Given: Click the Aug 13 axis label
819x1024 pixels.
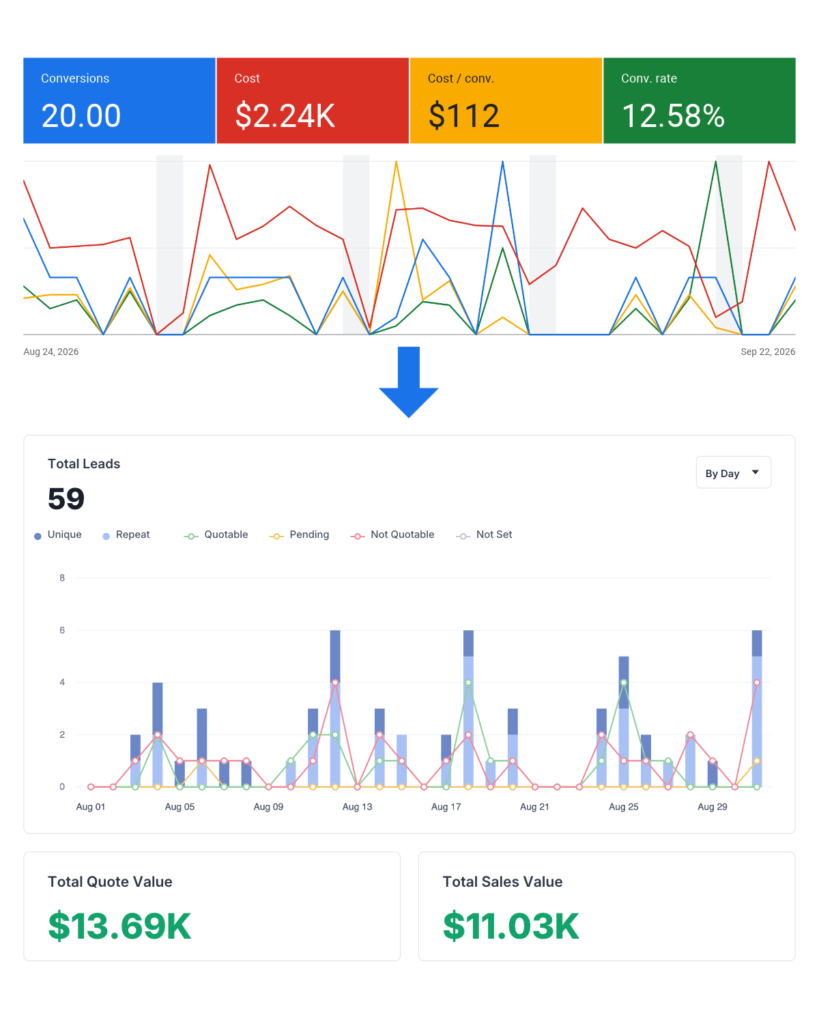Looking at the screenshot, I should tap(357, 807).
